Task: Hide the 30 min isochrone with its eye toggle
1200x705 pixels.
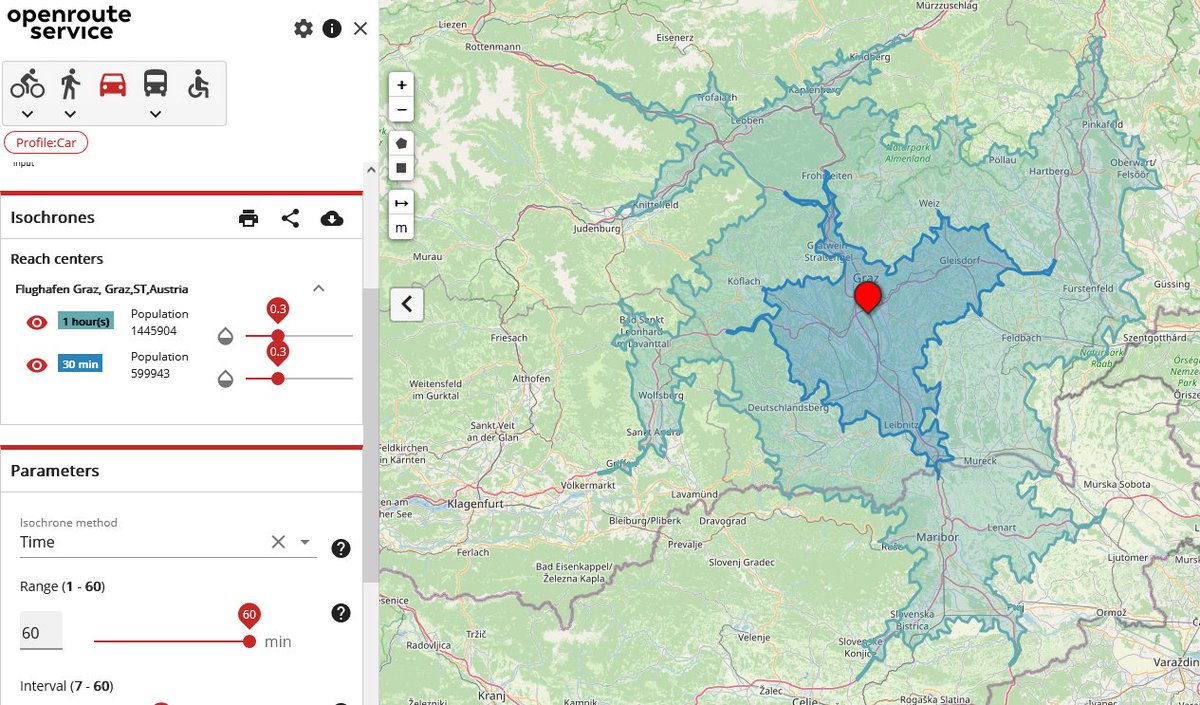Action: (36, 364)
